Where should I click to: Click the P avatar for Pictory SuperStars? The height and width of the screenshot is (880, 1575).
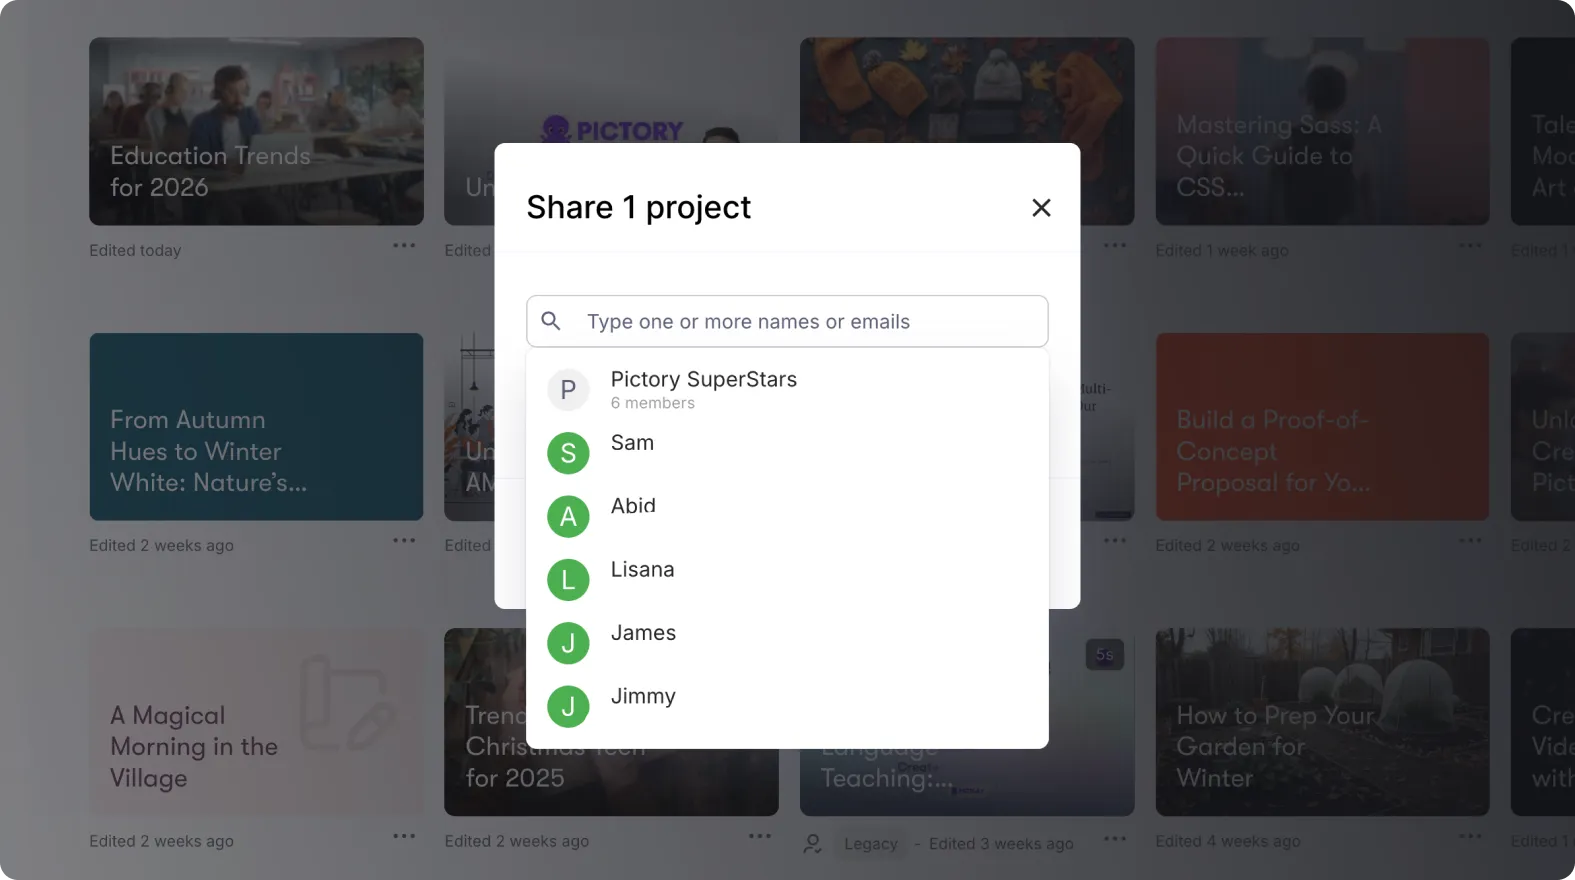click(x=568, y=390)
